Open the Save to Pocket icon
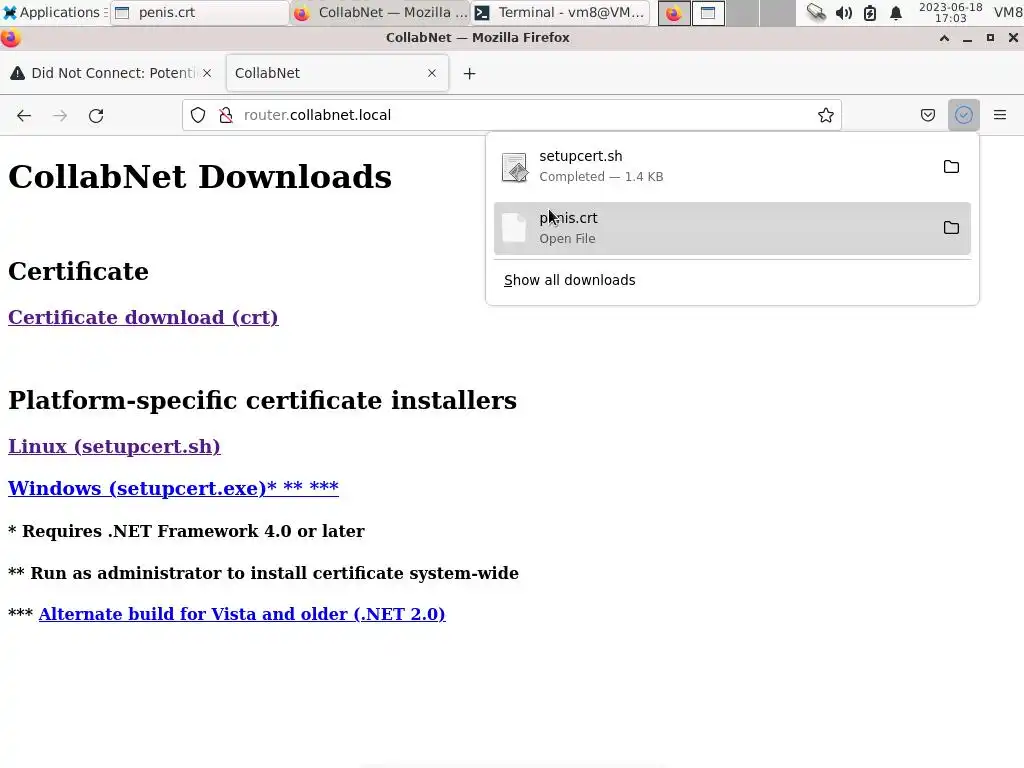Viewport: 1024px width, 768px height. tap(927, 116)
